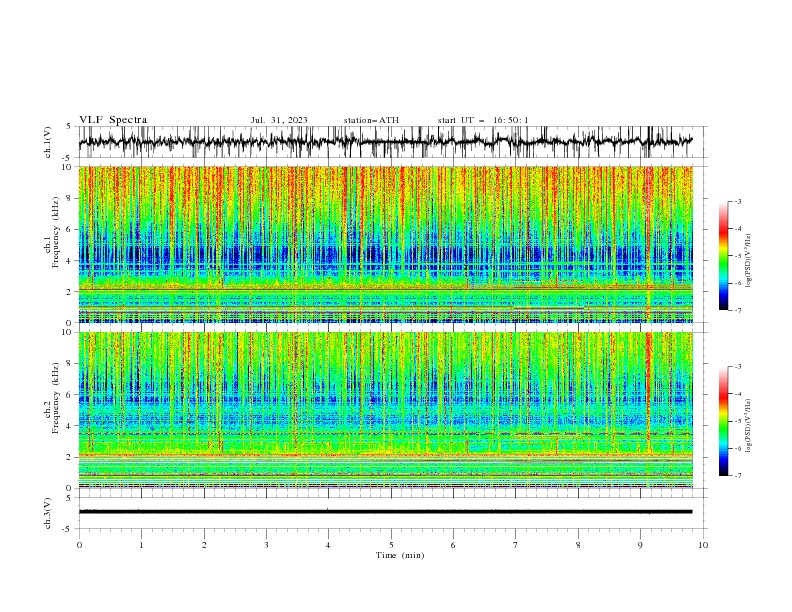Click the ch.3 voltage waveform trace

pos(386,512)
